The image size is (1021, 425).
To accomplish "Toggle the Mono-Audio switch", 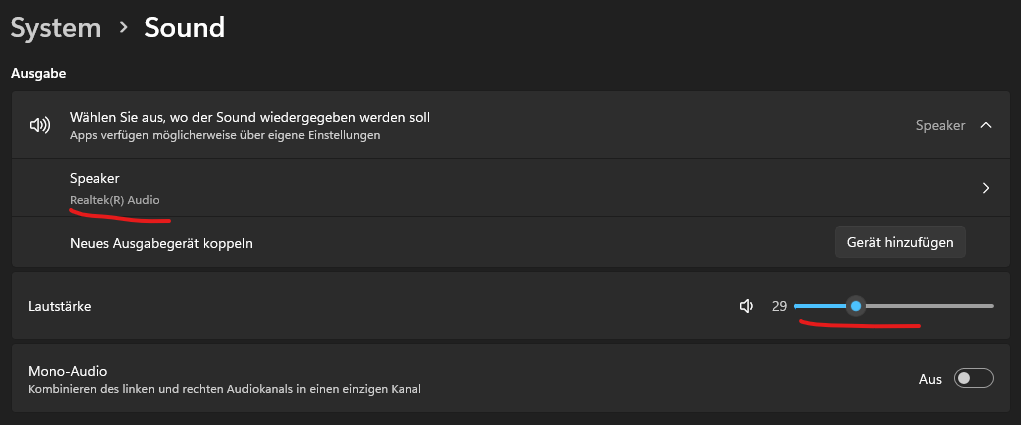I will tap(973, 379).
